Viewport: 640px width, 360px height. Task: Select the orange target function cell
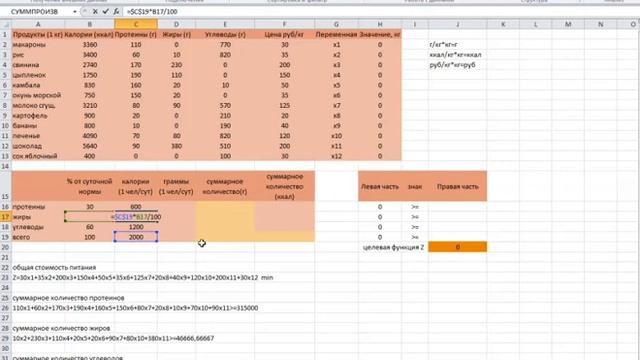[x=458, y=247]
